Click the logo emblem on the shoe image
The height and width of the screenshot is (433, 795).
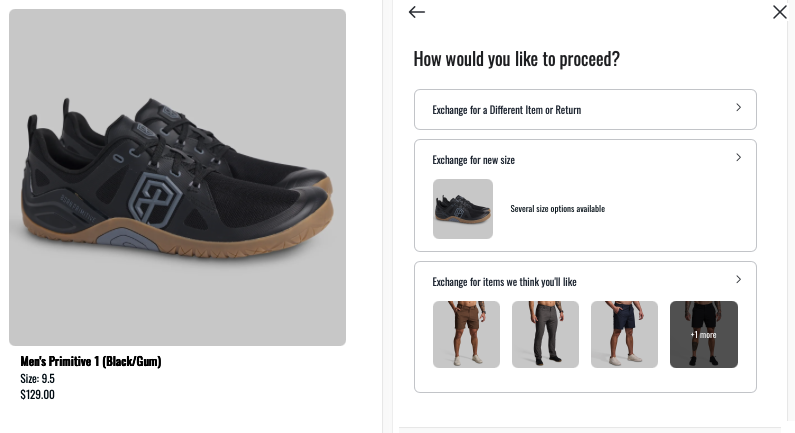[154, 199]
